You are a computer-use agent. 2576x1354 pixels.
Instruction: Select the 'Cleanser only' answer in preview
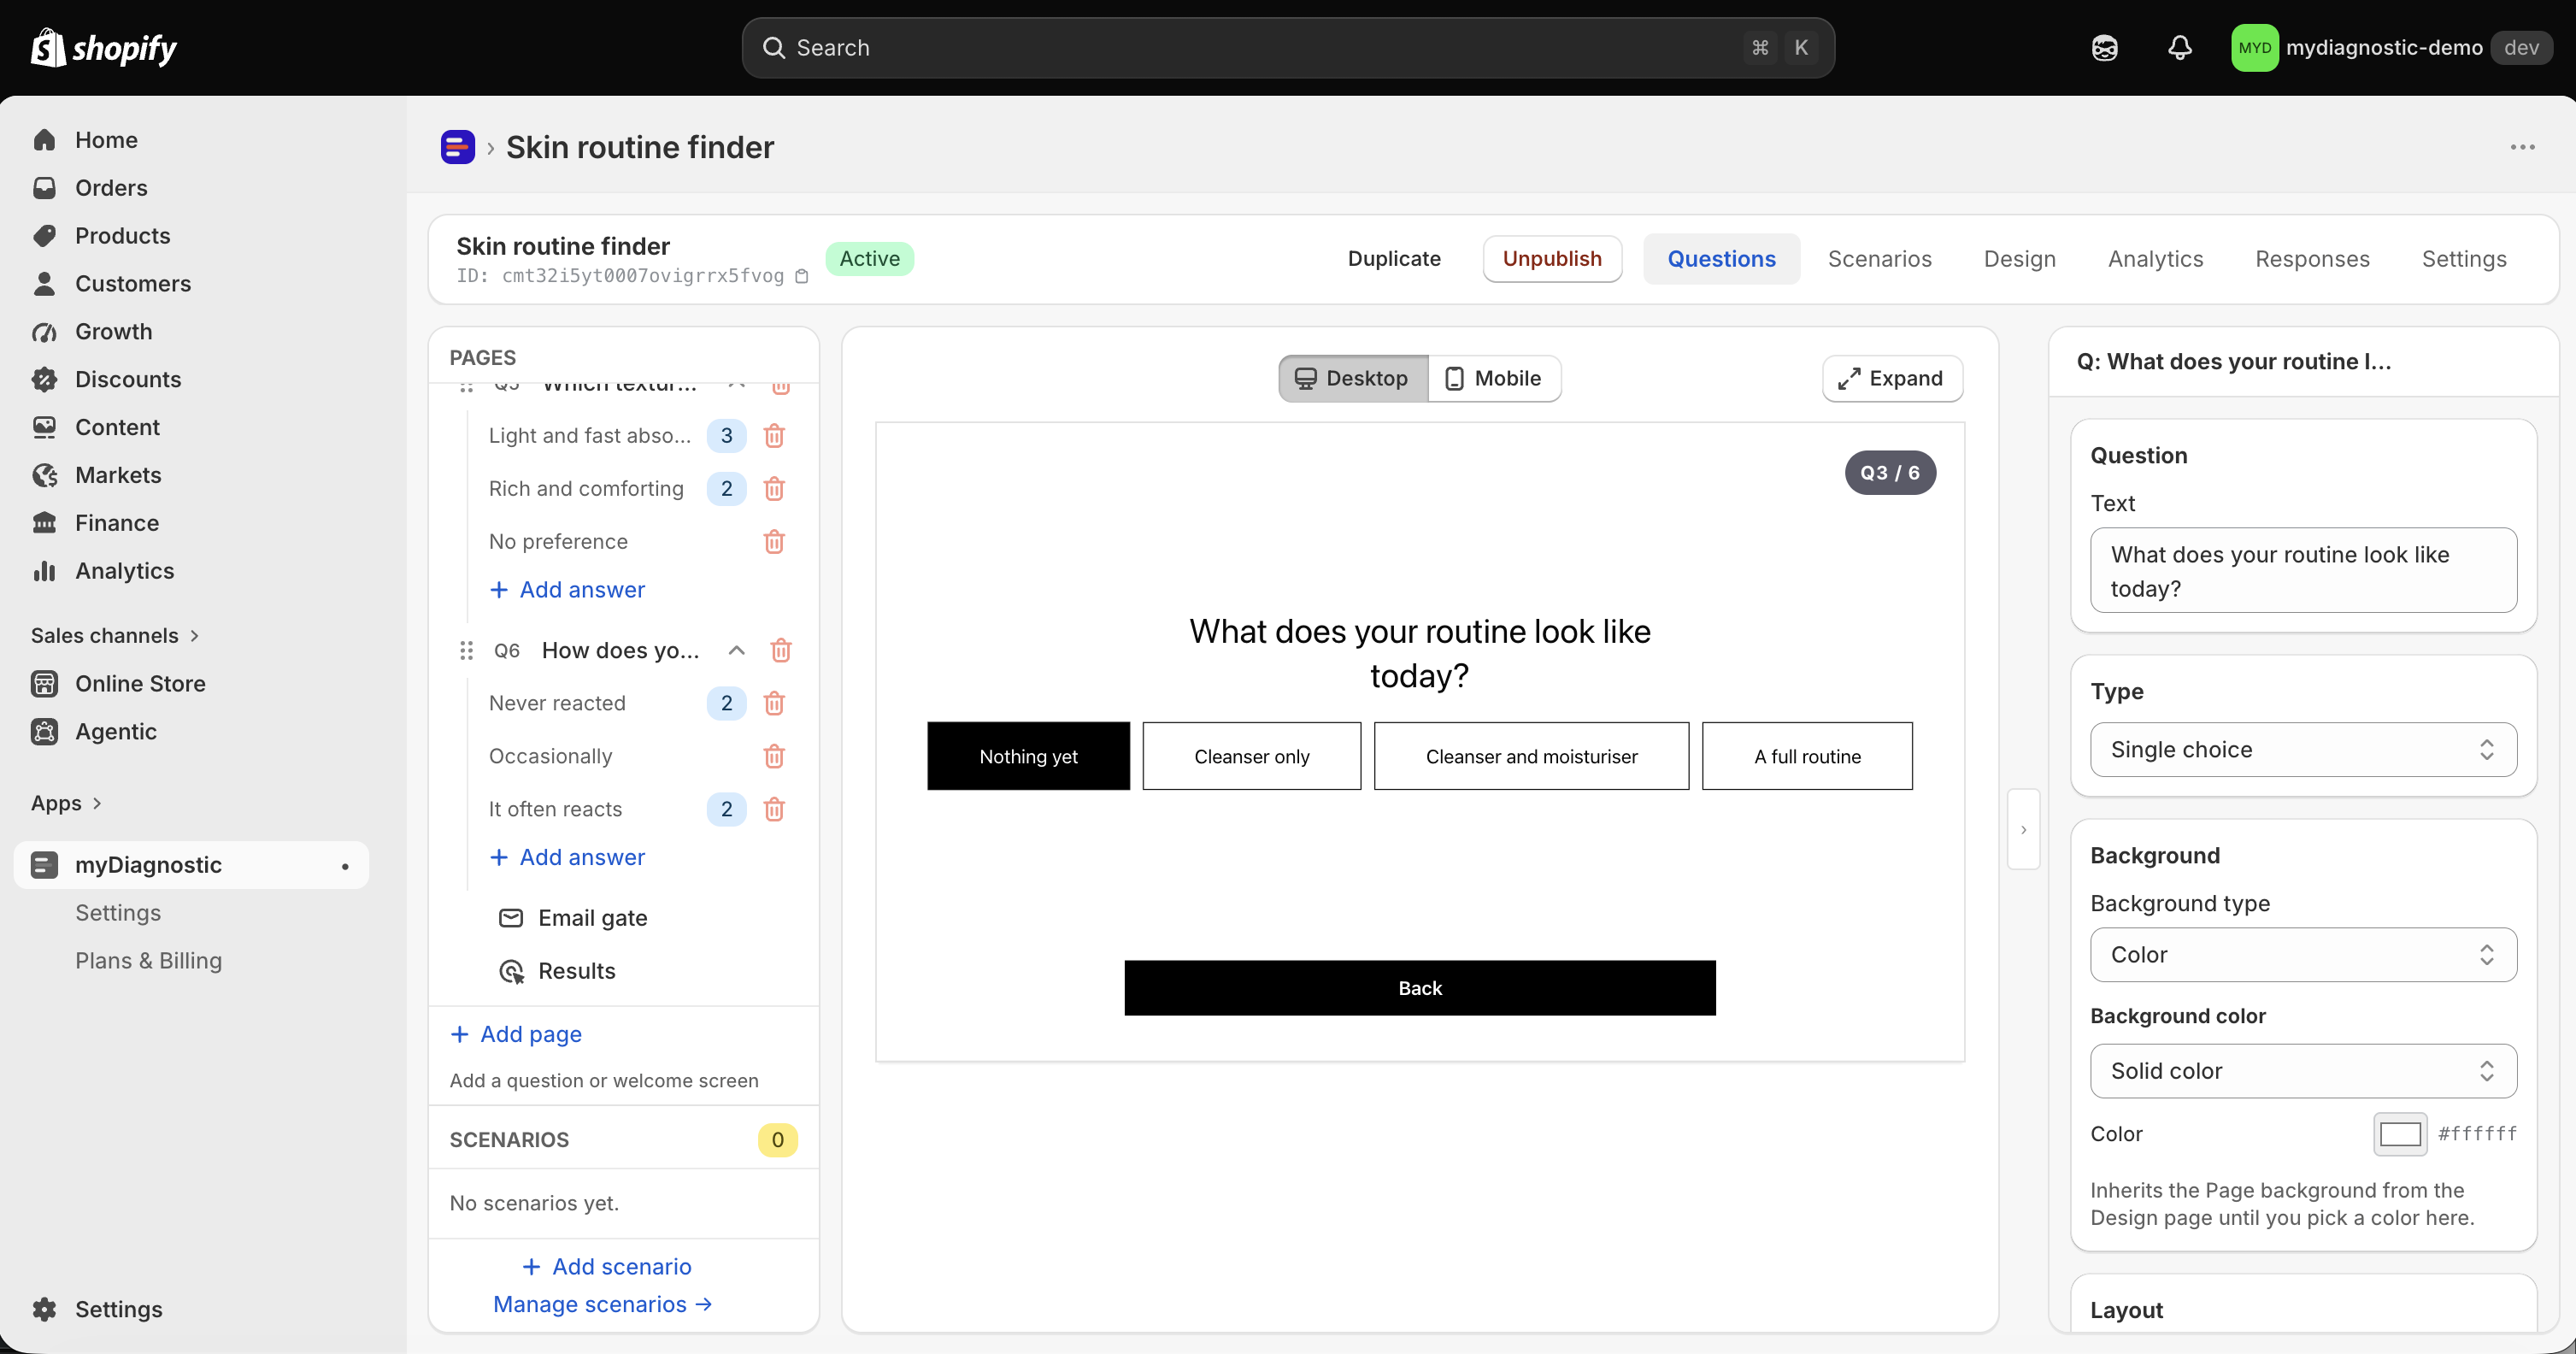1251,757
